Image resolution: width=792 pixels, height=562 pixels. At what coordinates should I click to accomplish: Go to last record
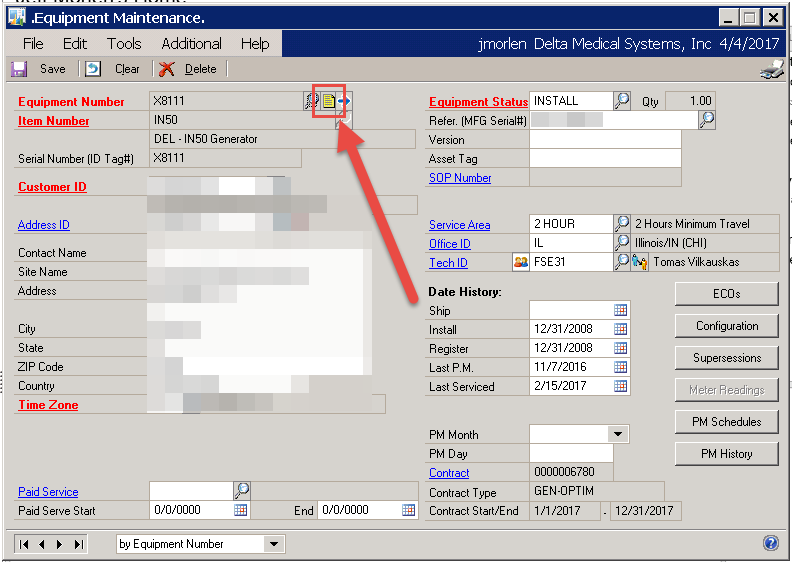click(x=78, y=544)
